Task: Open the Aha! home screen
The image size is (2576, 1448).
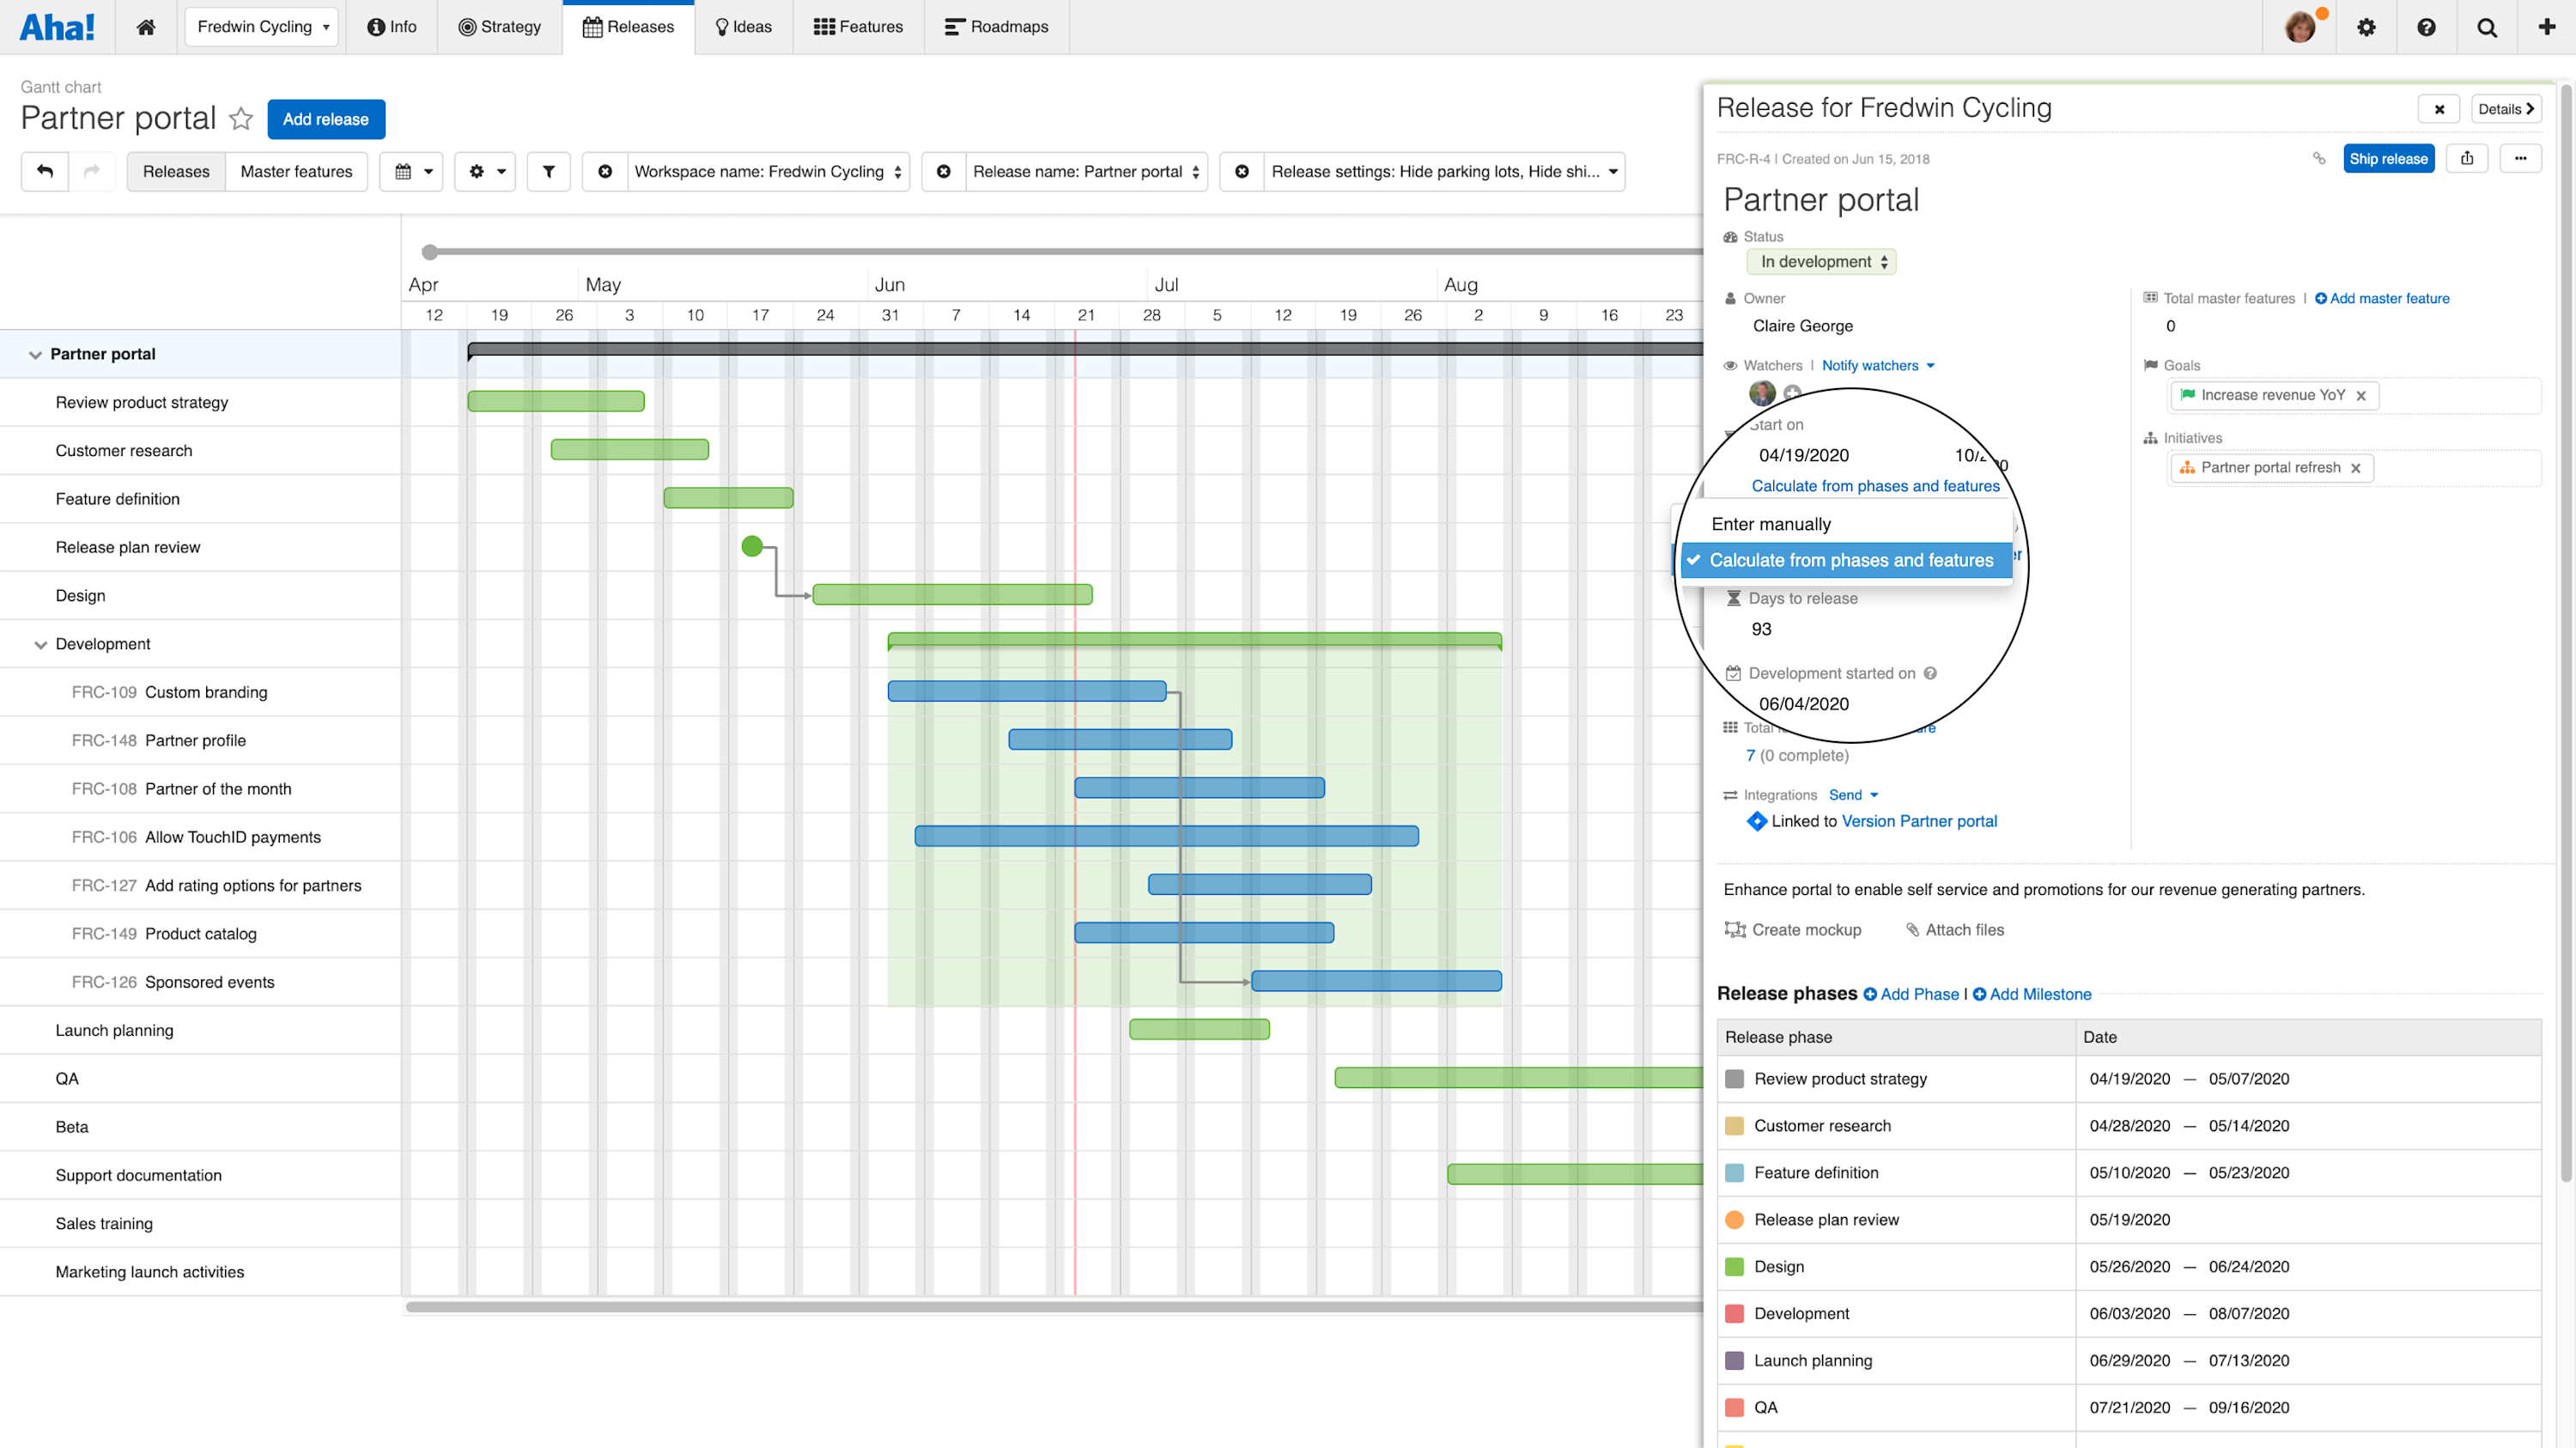Action: 145,27
